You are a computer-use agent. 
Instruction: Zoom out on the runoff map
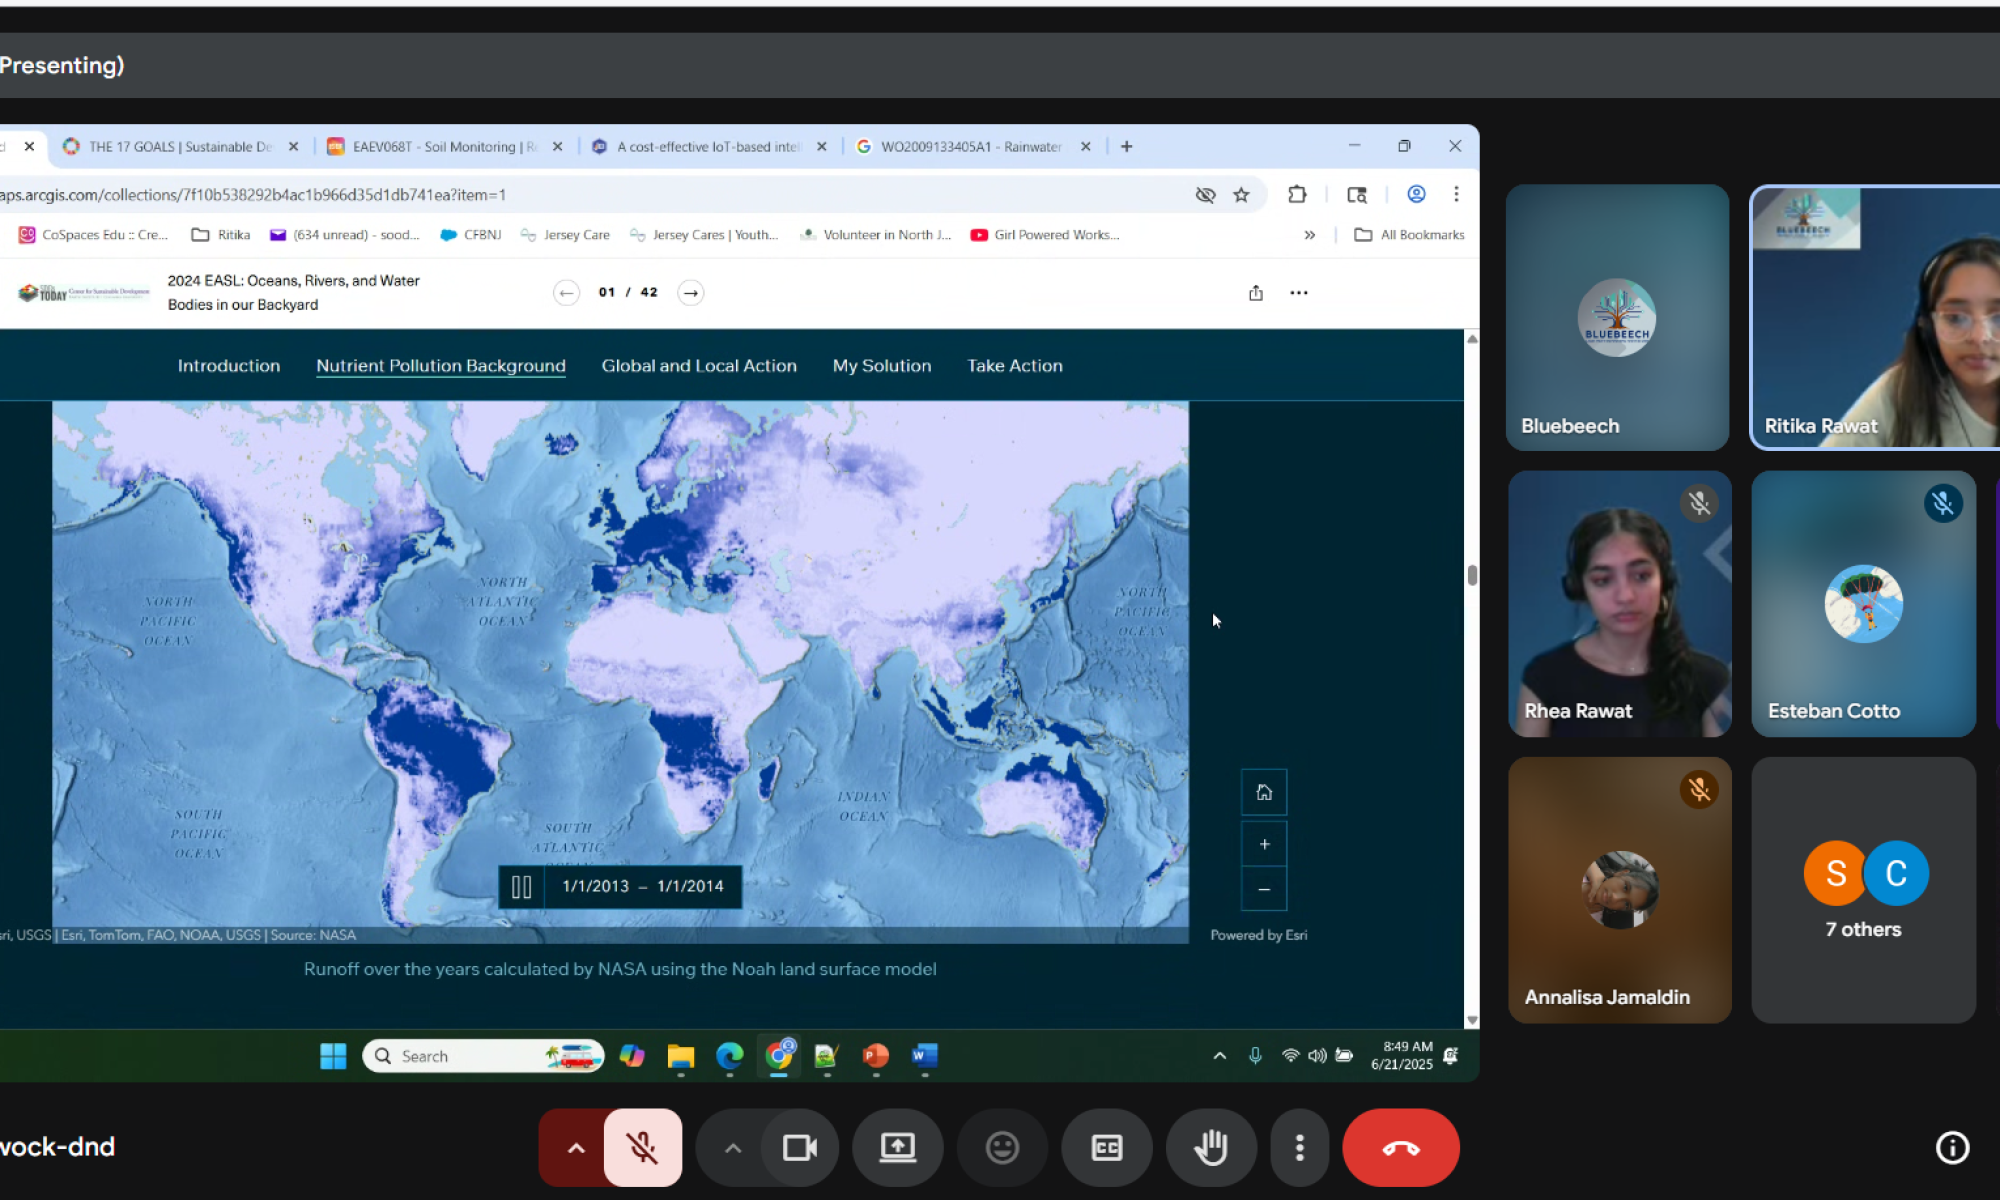pos(1264,889)
